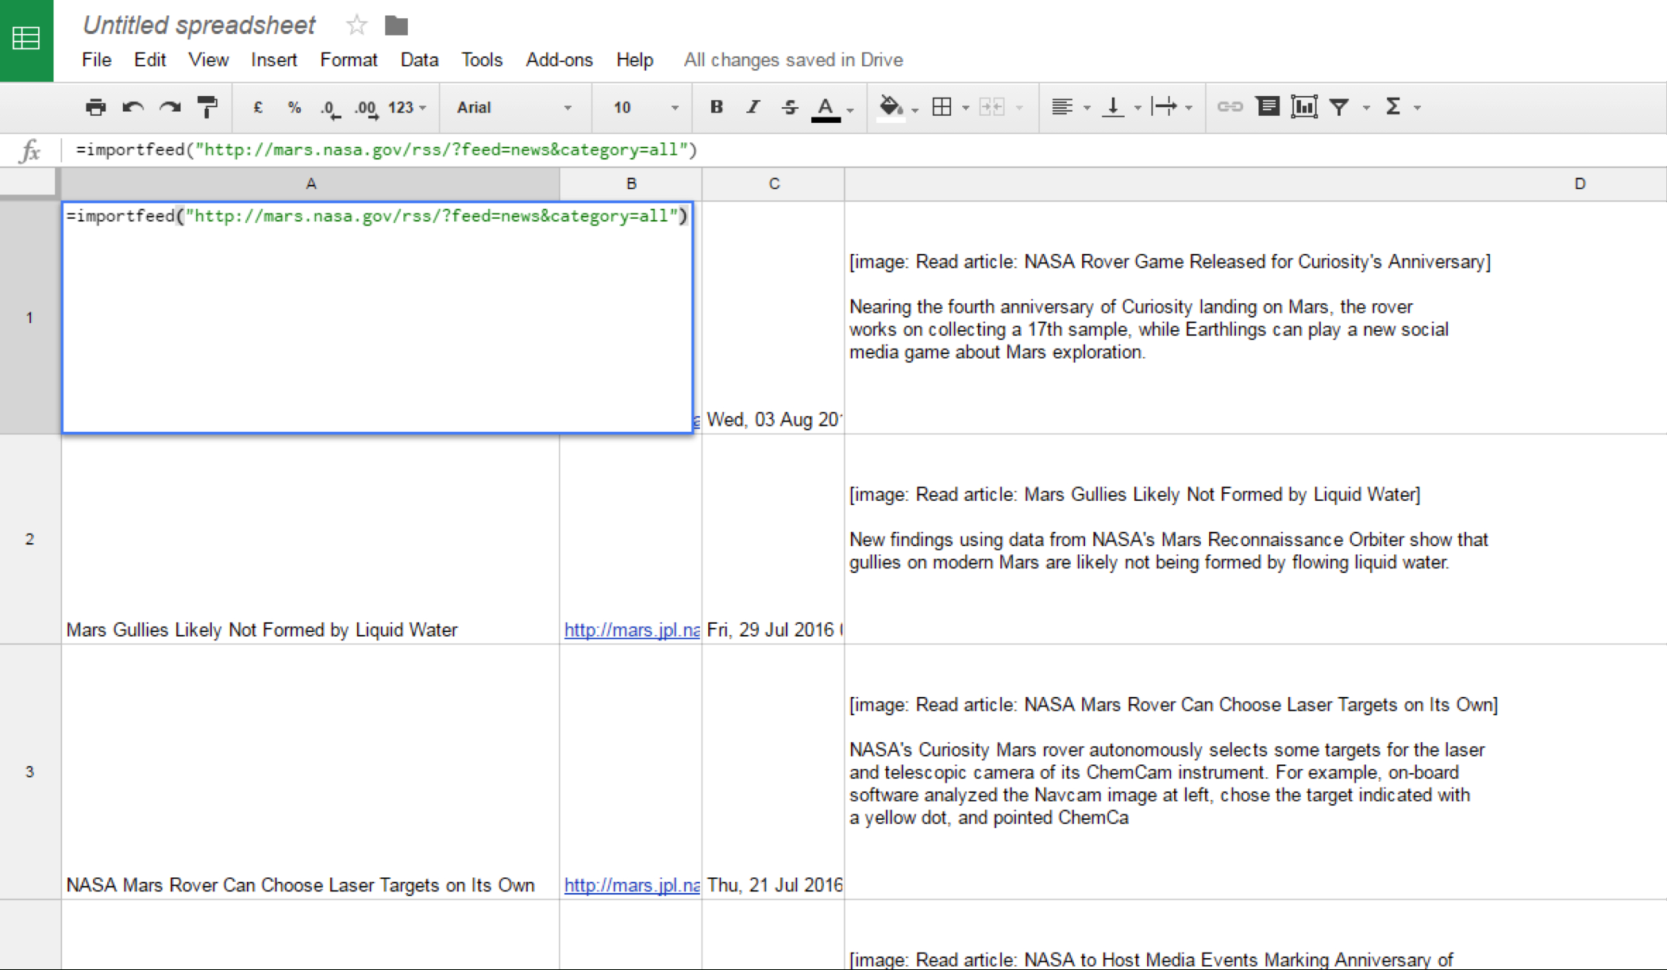Select cell 'Mars Gullies Likely Not Formed by Liquid Water'

(x=310, y=539)
